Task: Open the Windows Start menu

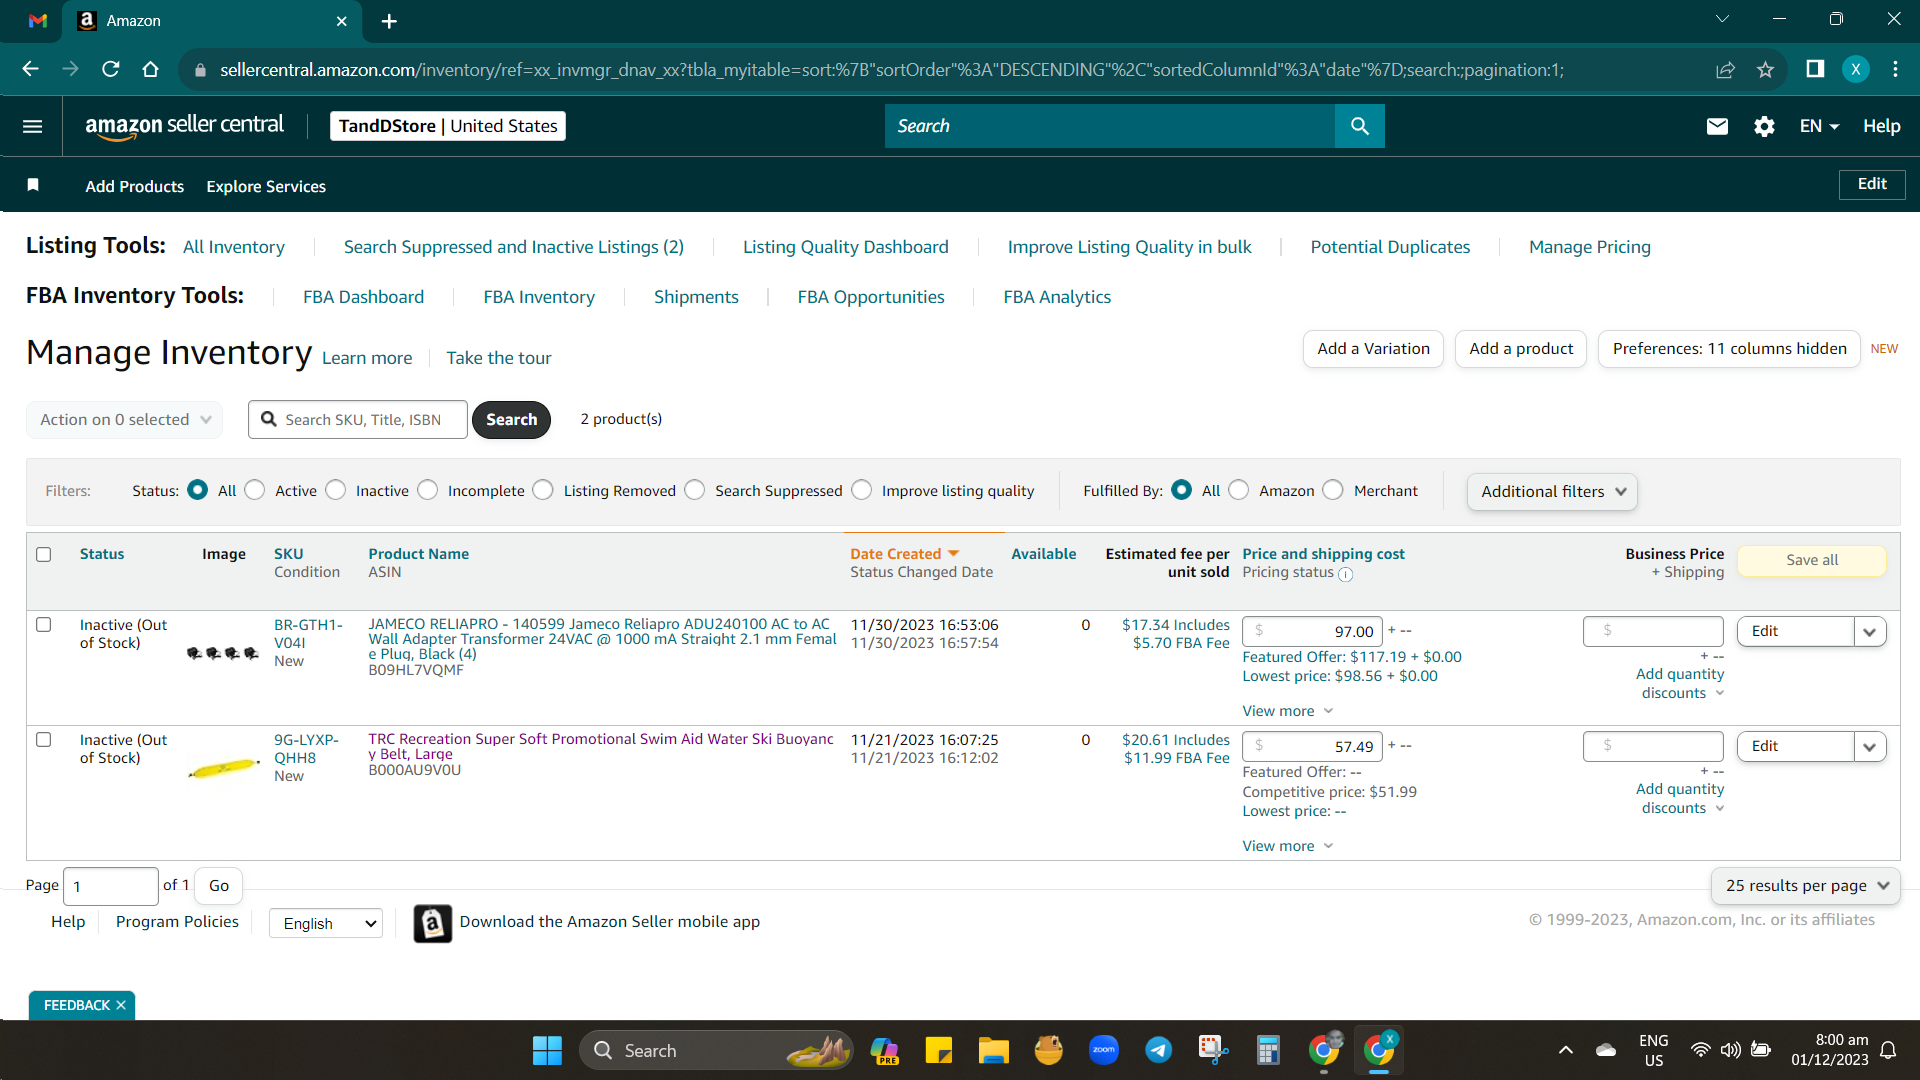Action: [x=547, y=1050]
